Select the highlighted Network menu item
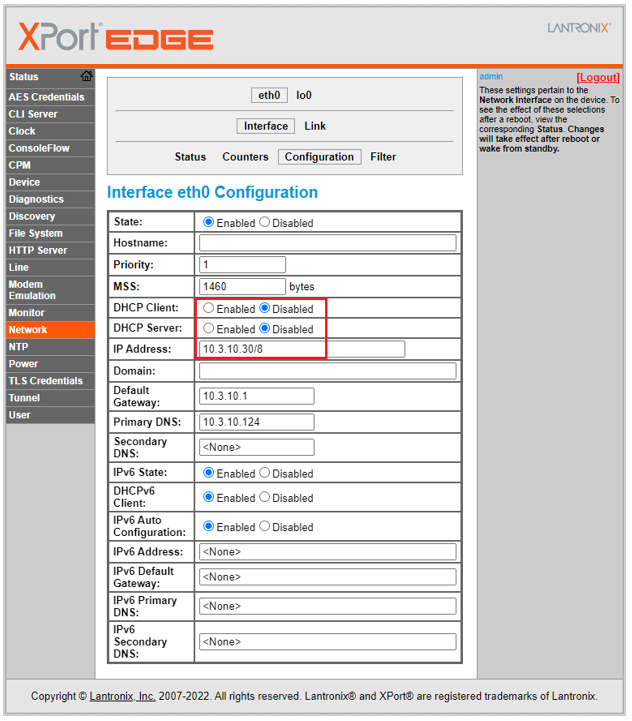This screenshot has width=632, height=721. [x=51, y=330]
